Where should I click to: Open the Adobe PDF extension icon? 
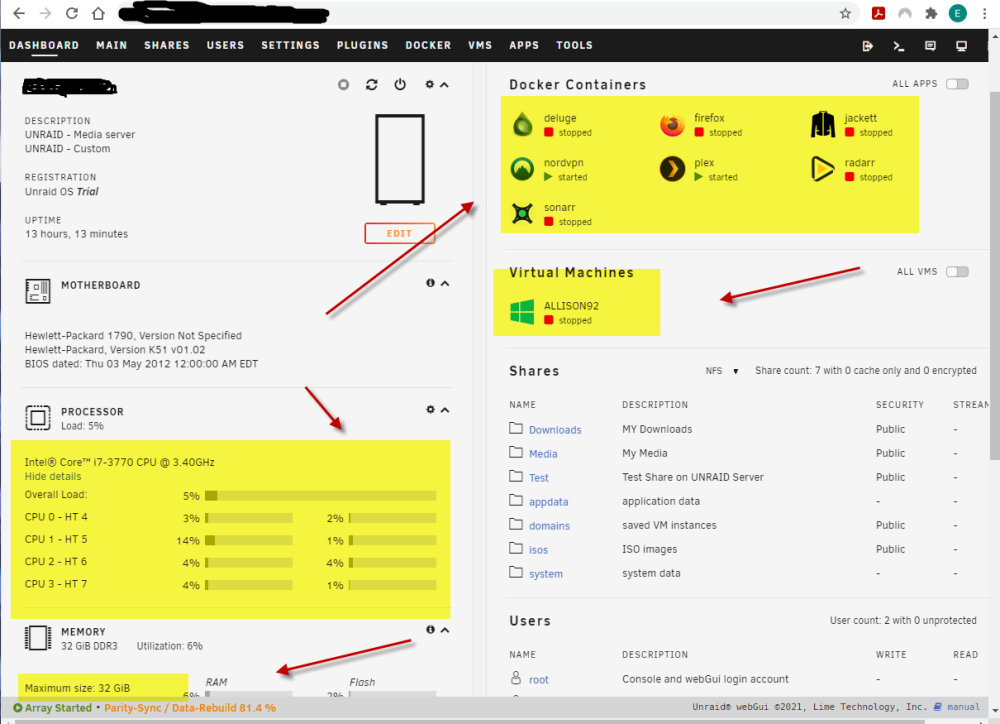(x=878, y=13)
